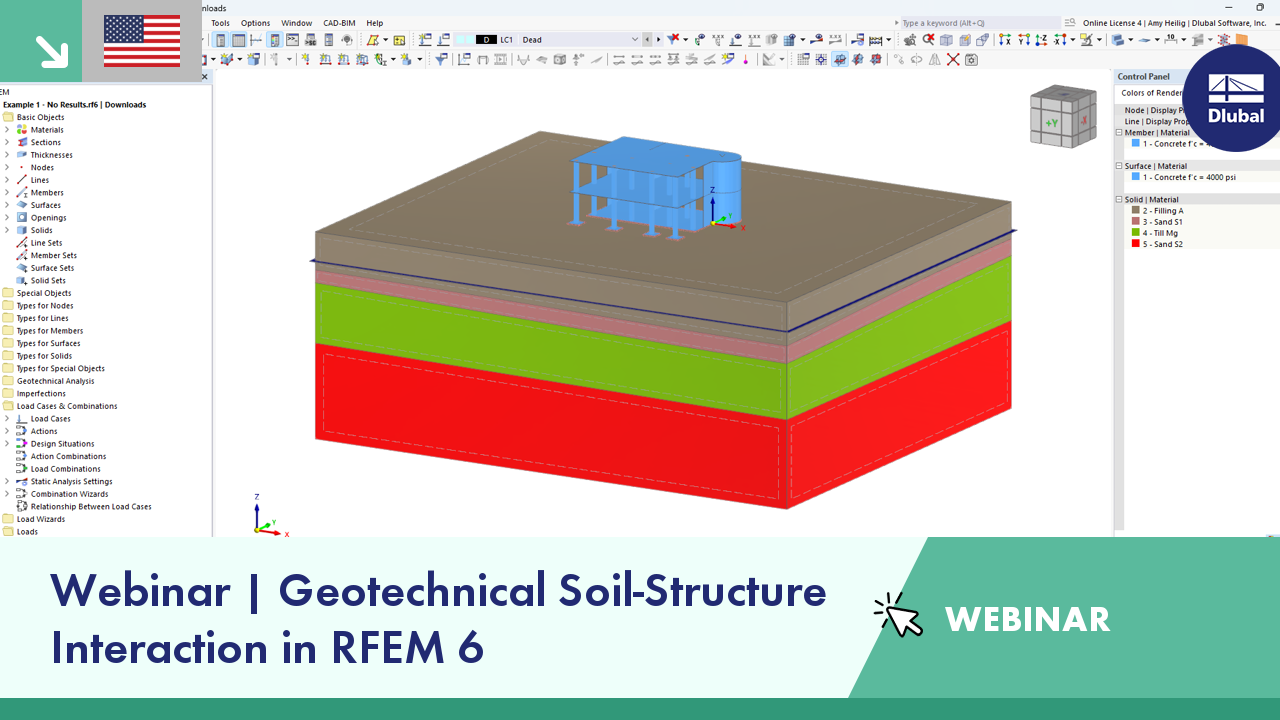Screen dimensions: 1280x720
Task: Select the Imperfections folder icon
Action: point(12,393)
